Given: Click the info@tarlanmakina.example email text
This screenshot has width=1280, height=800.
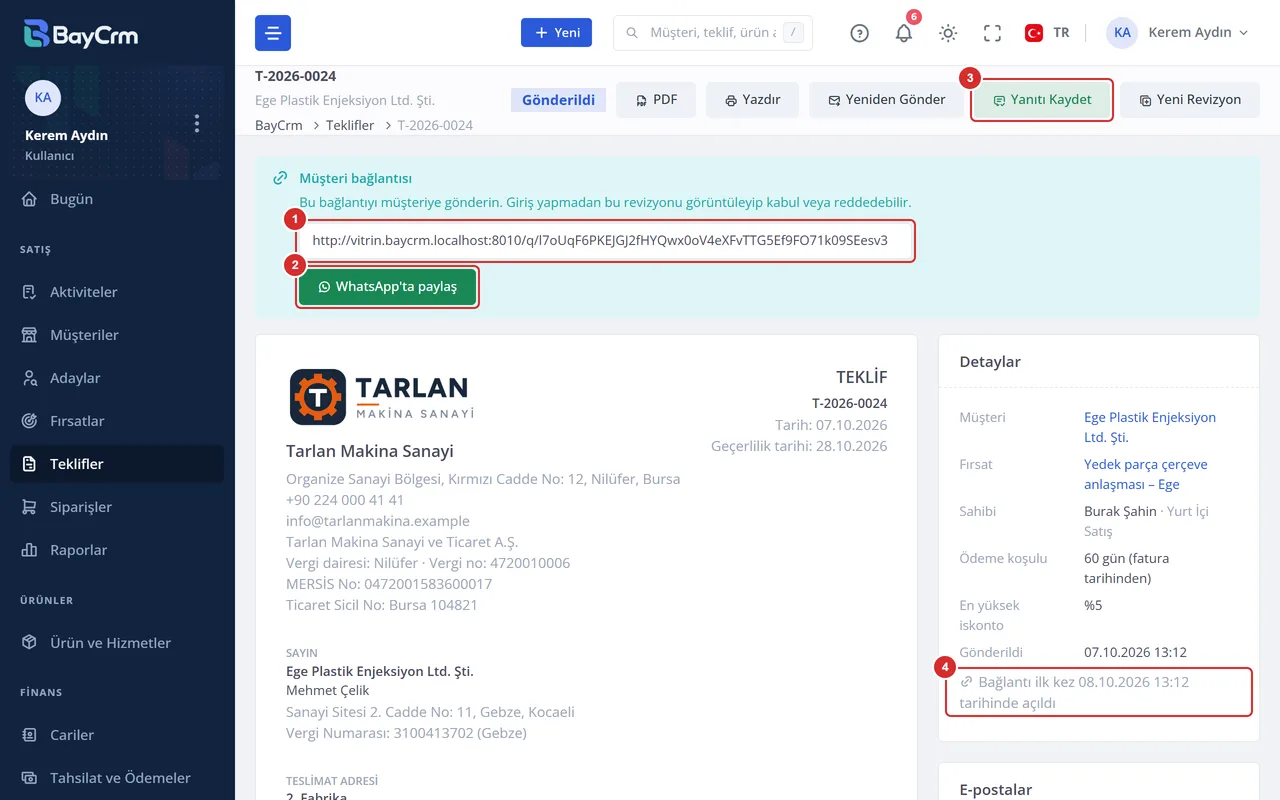Looking at the screenshot, I should pos(377,521).
